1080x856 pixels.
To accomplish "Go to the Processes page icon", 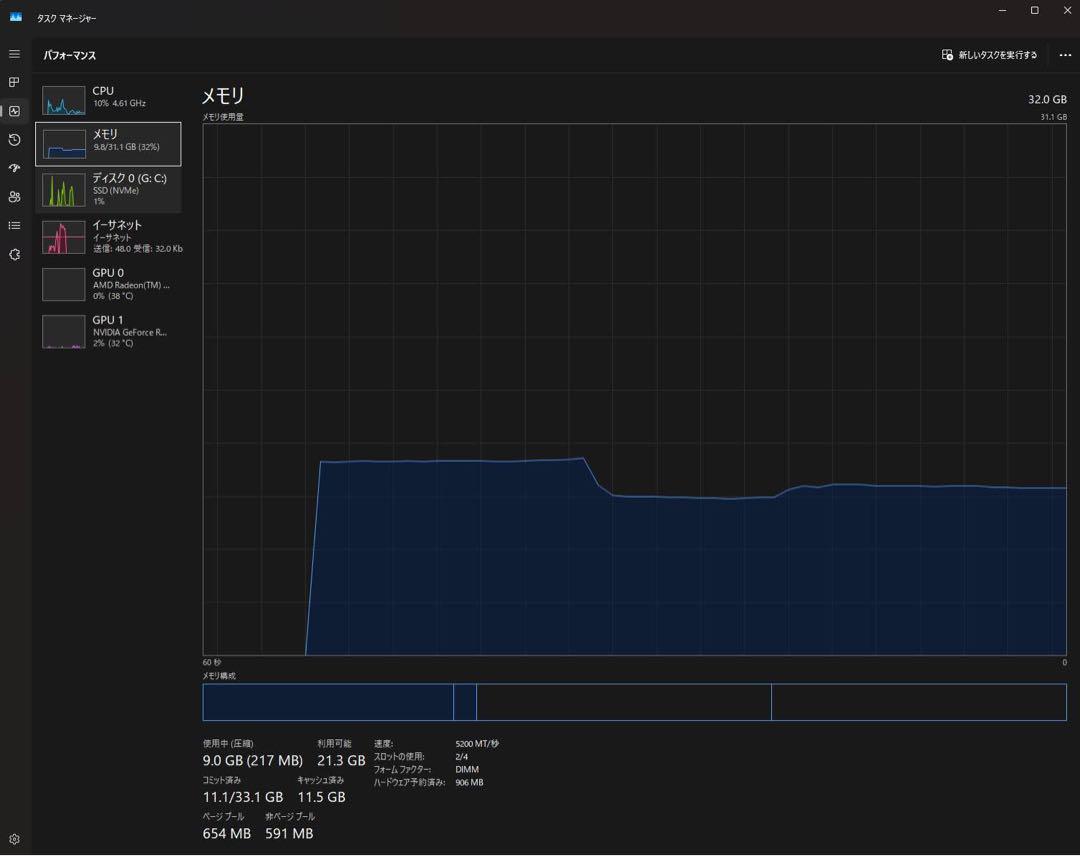I will pyautogui.click(x=14, y=82).
